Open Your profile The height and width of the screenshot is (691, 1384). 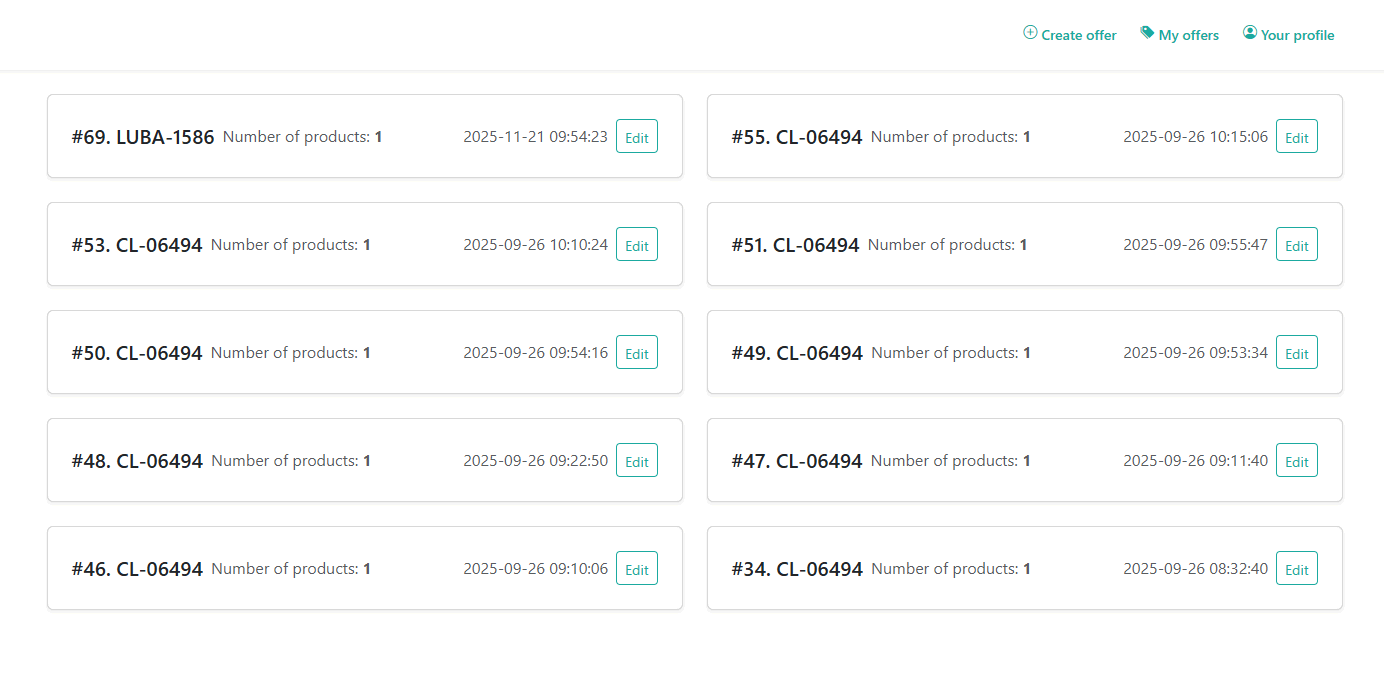coord(1297,34)
